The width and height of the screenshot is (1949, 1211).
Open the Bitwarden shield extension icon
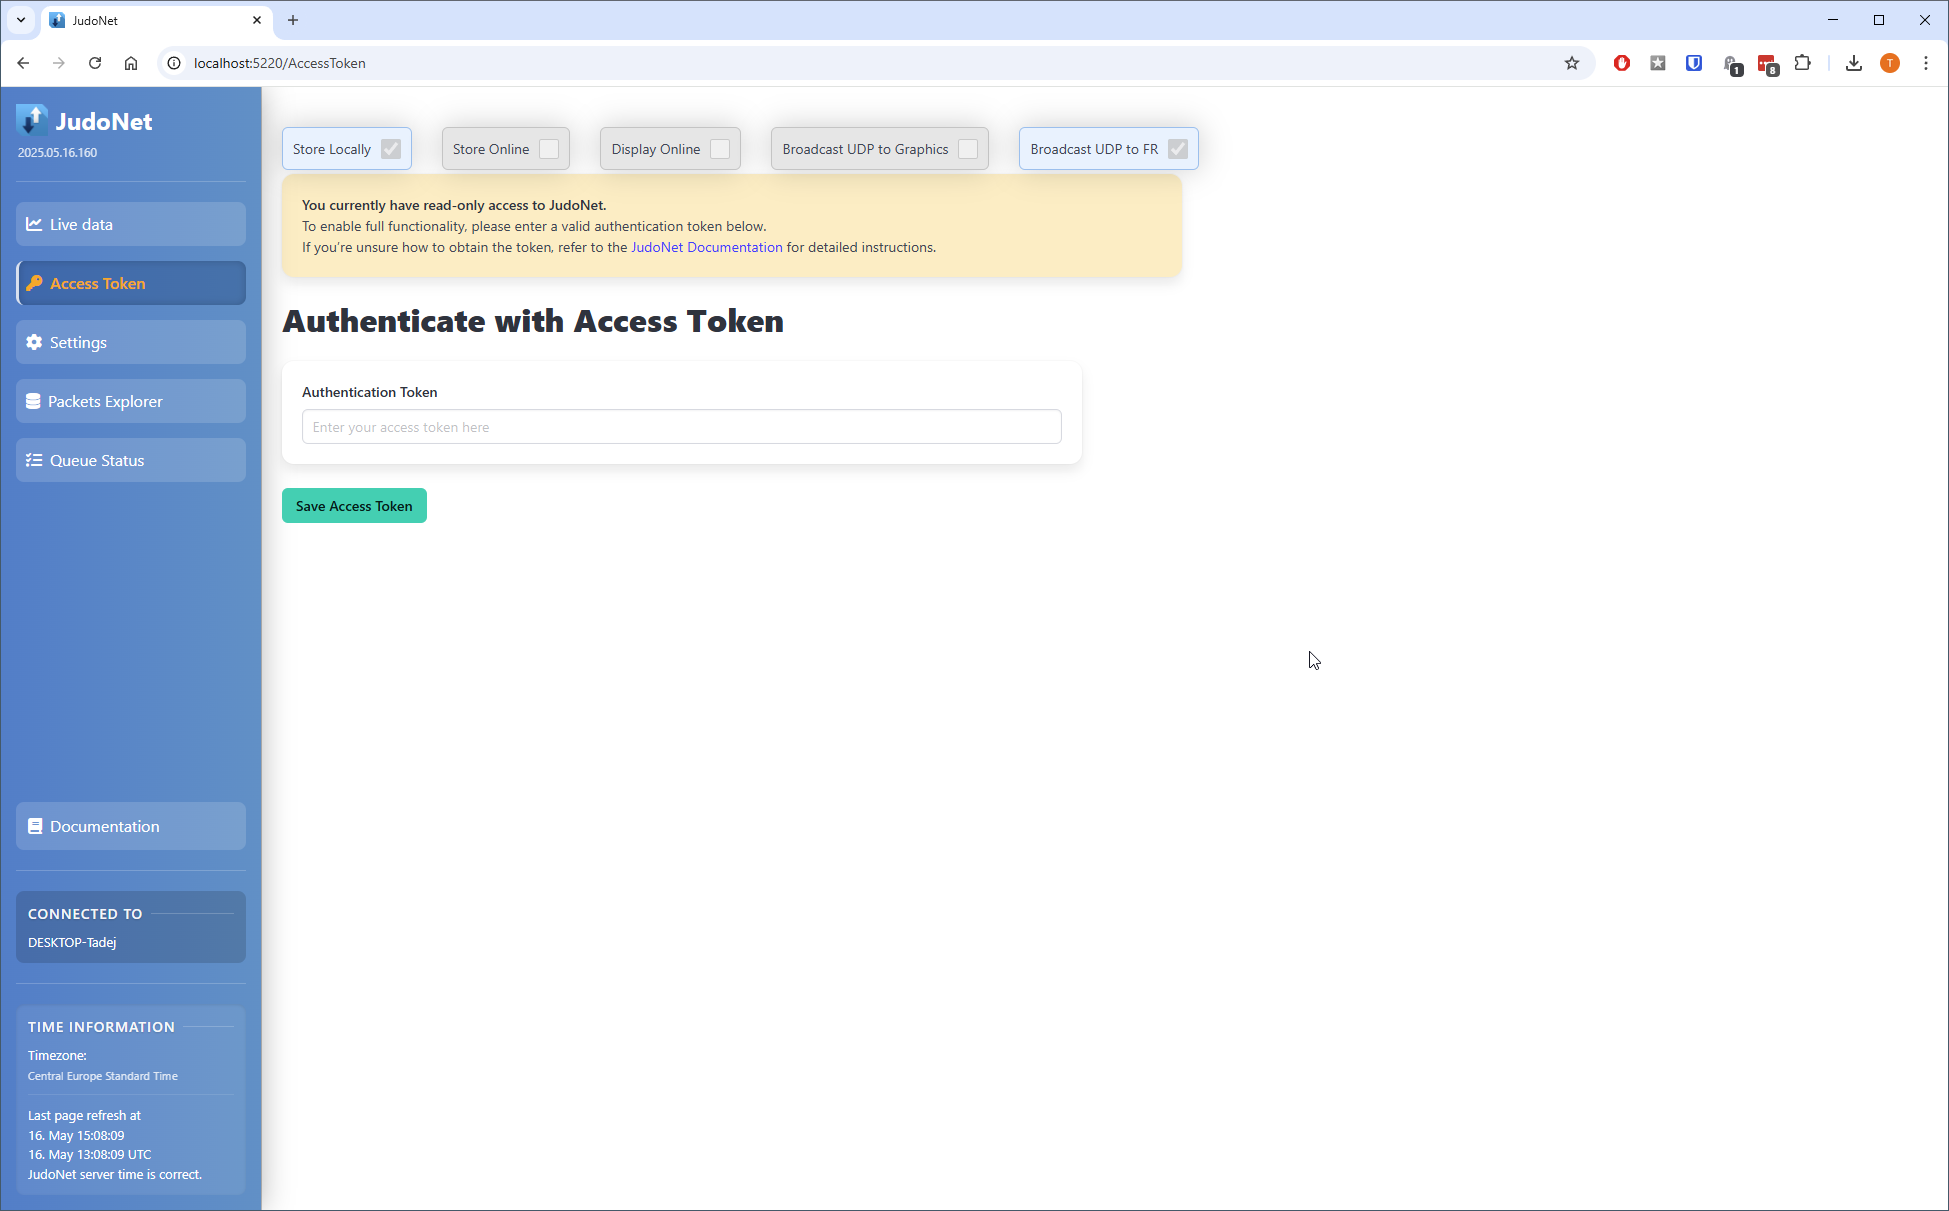tap(1694, 63)
